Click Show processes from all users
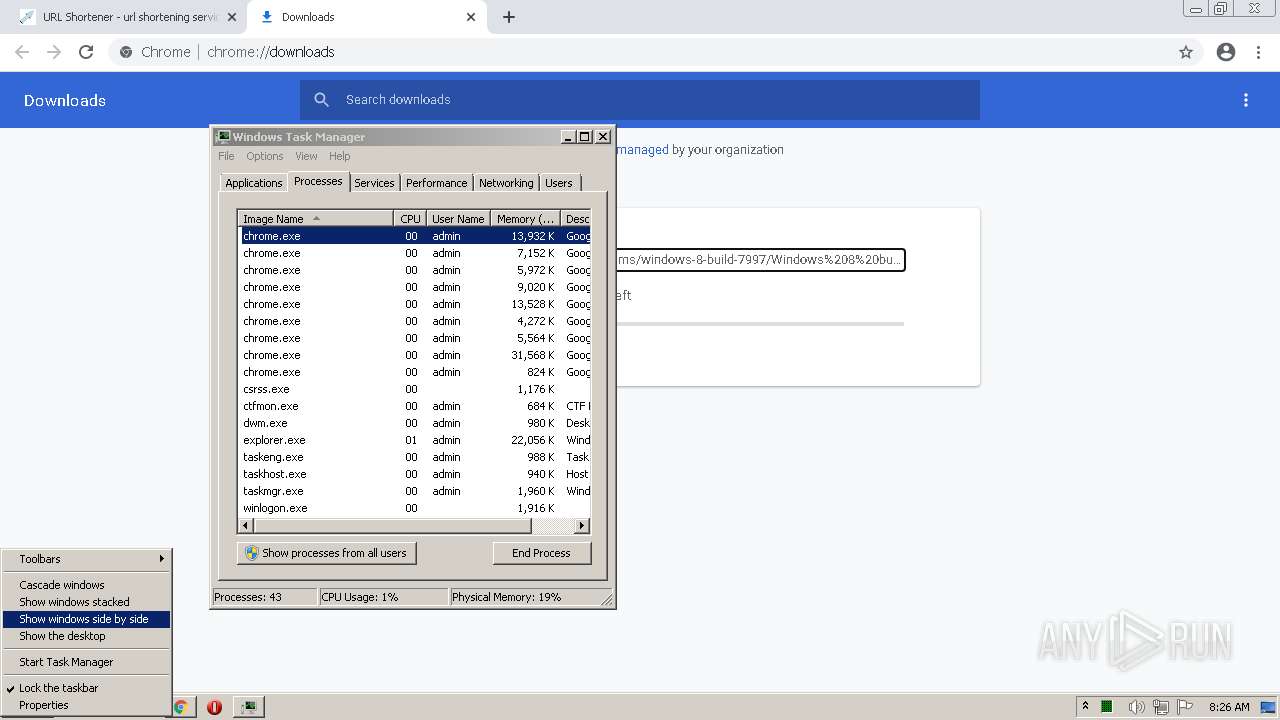 [326, 553]
